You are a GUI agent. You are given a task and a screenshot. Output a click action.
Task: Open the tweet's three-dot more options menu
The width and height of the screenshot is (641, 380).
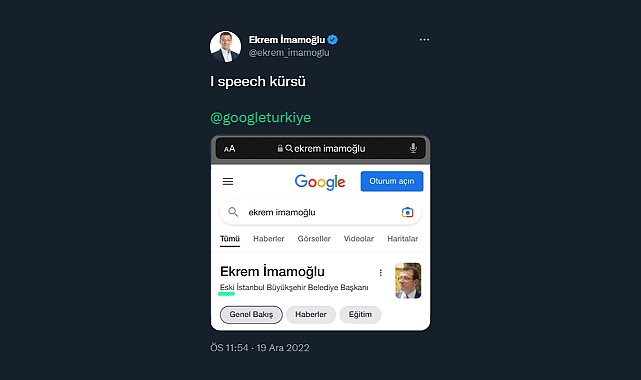(x=424, y=40)
